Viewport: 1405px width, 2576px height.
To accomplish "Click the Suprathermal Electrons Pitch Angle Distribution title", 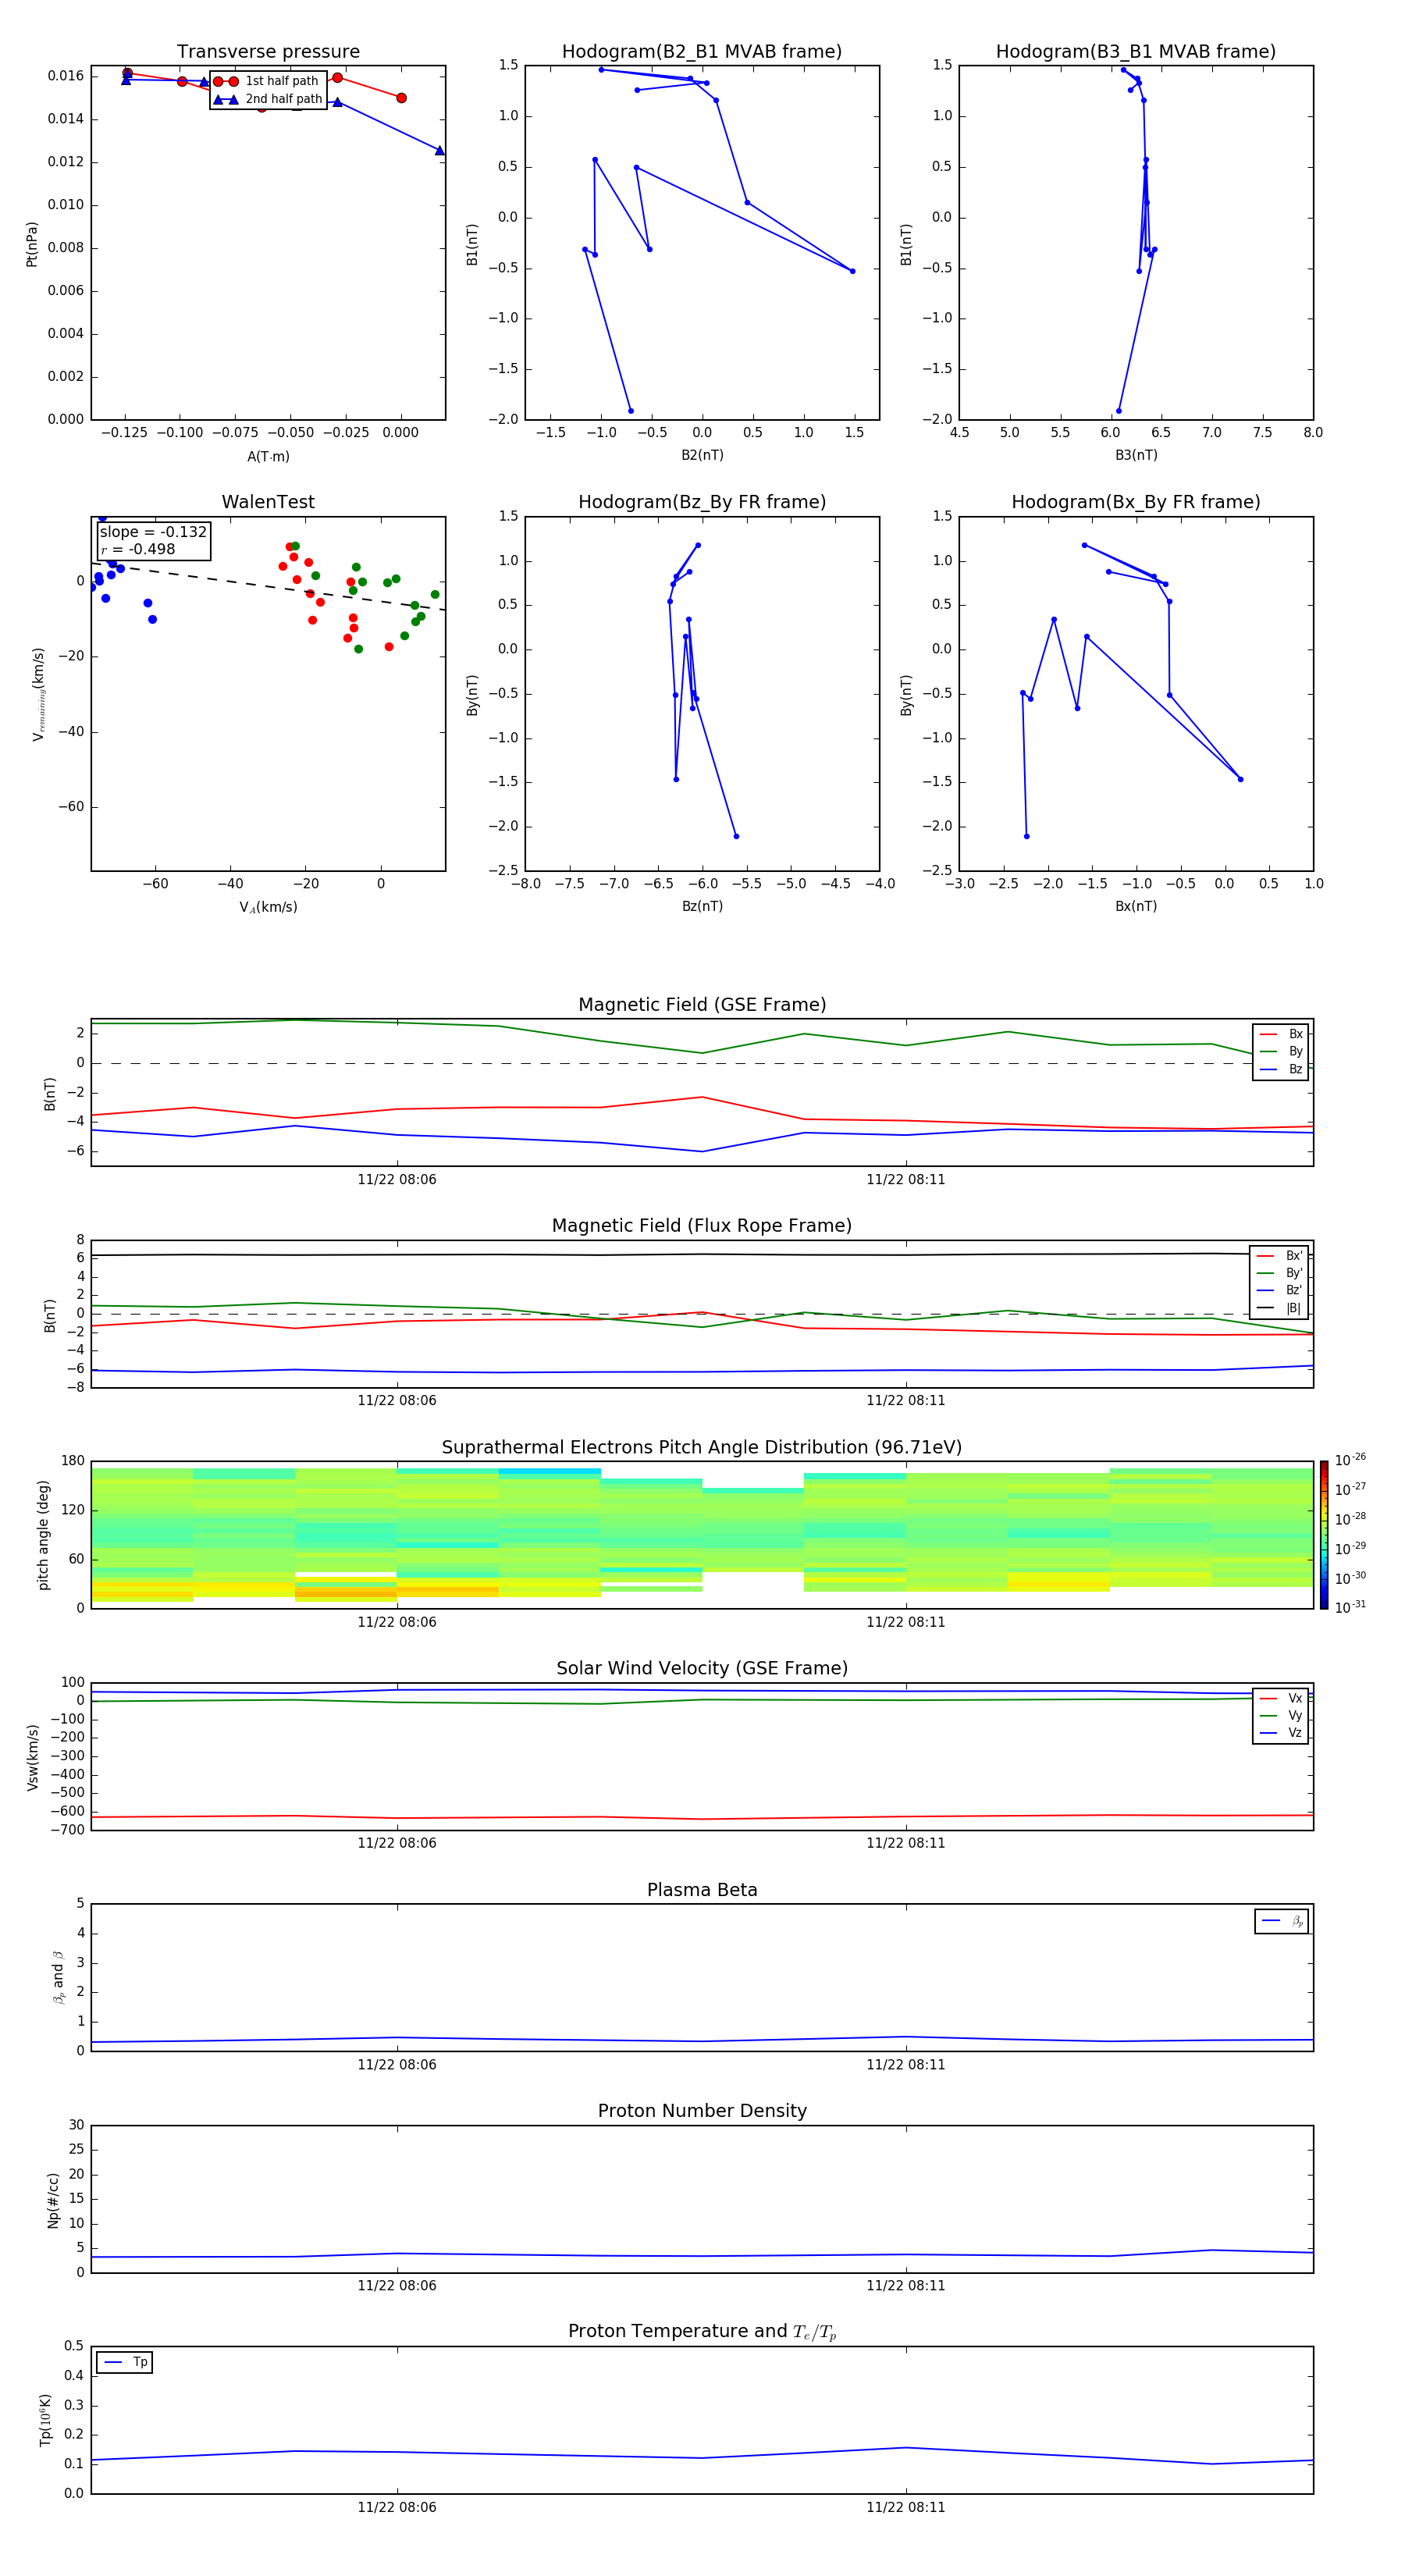I will 702,1448.
